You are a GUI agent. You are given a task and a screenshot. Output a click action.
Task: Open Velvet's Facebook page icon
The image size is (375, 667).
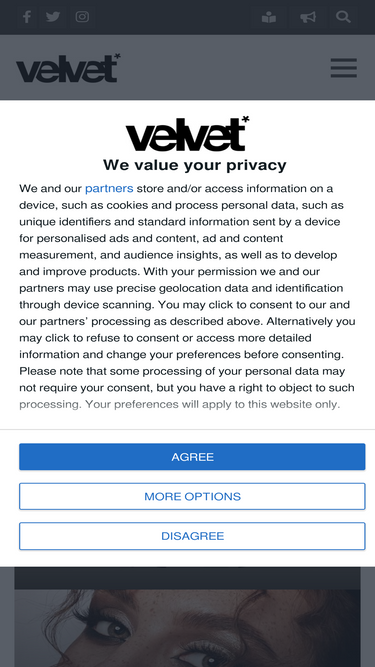click(x=27, y=17)
